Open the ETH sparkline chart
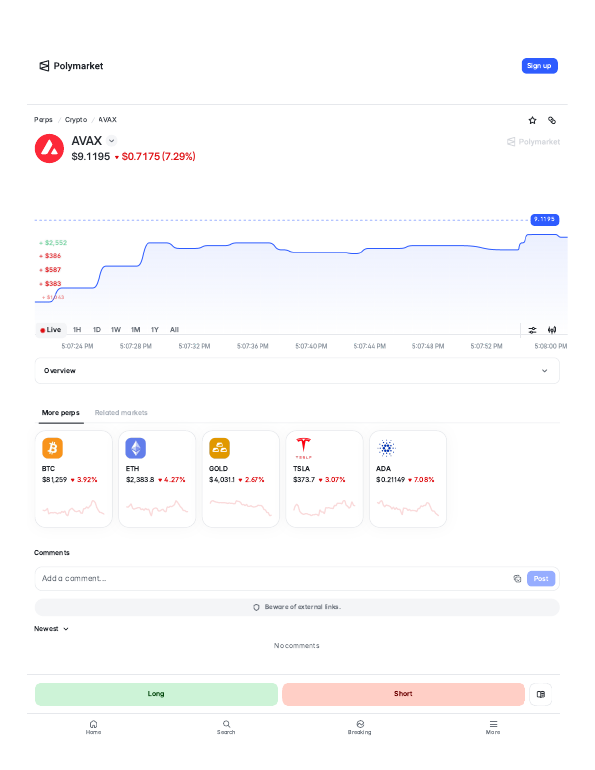This screenshot has height=770, width=595. coord(157,508)
